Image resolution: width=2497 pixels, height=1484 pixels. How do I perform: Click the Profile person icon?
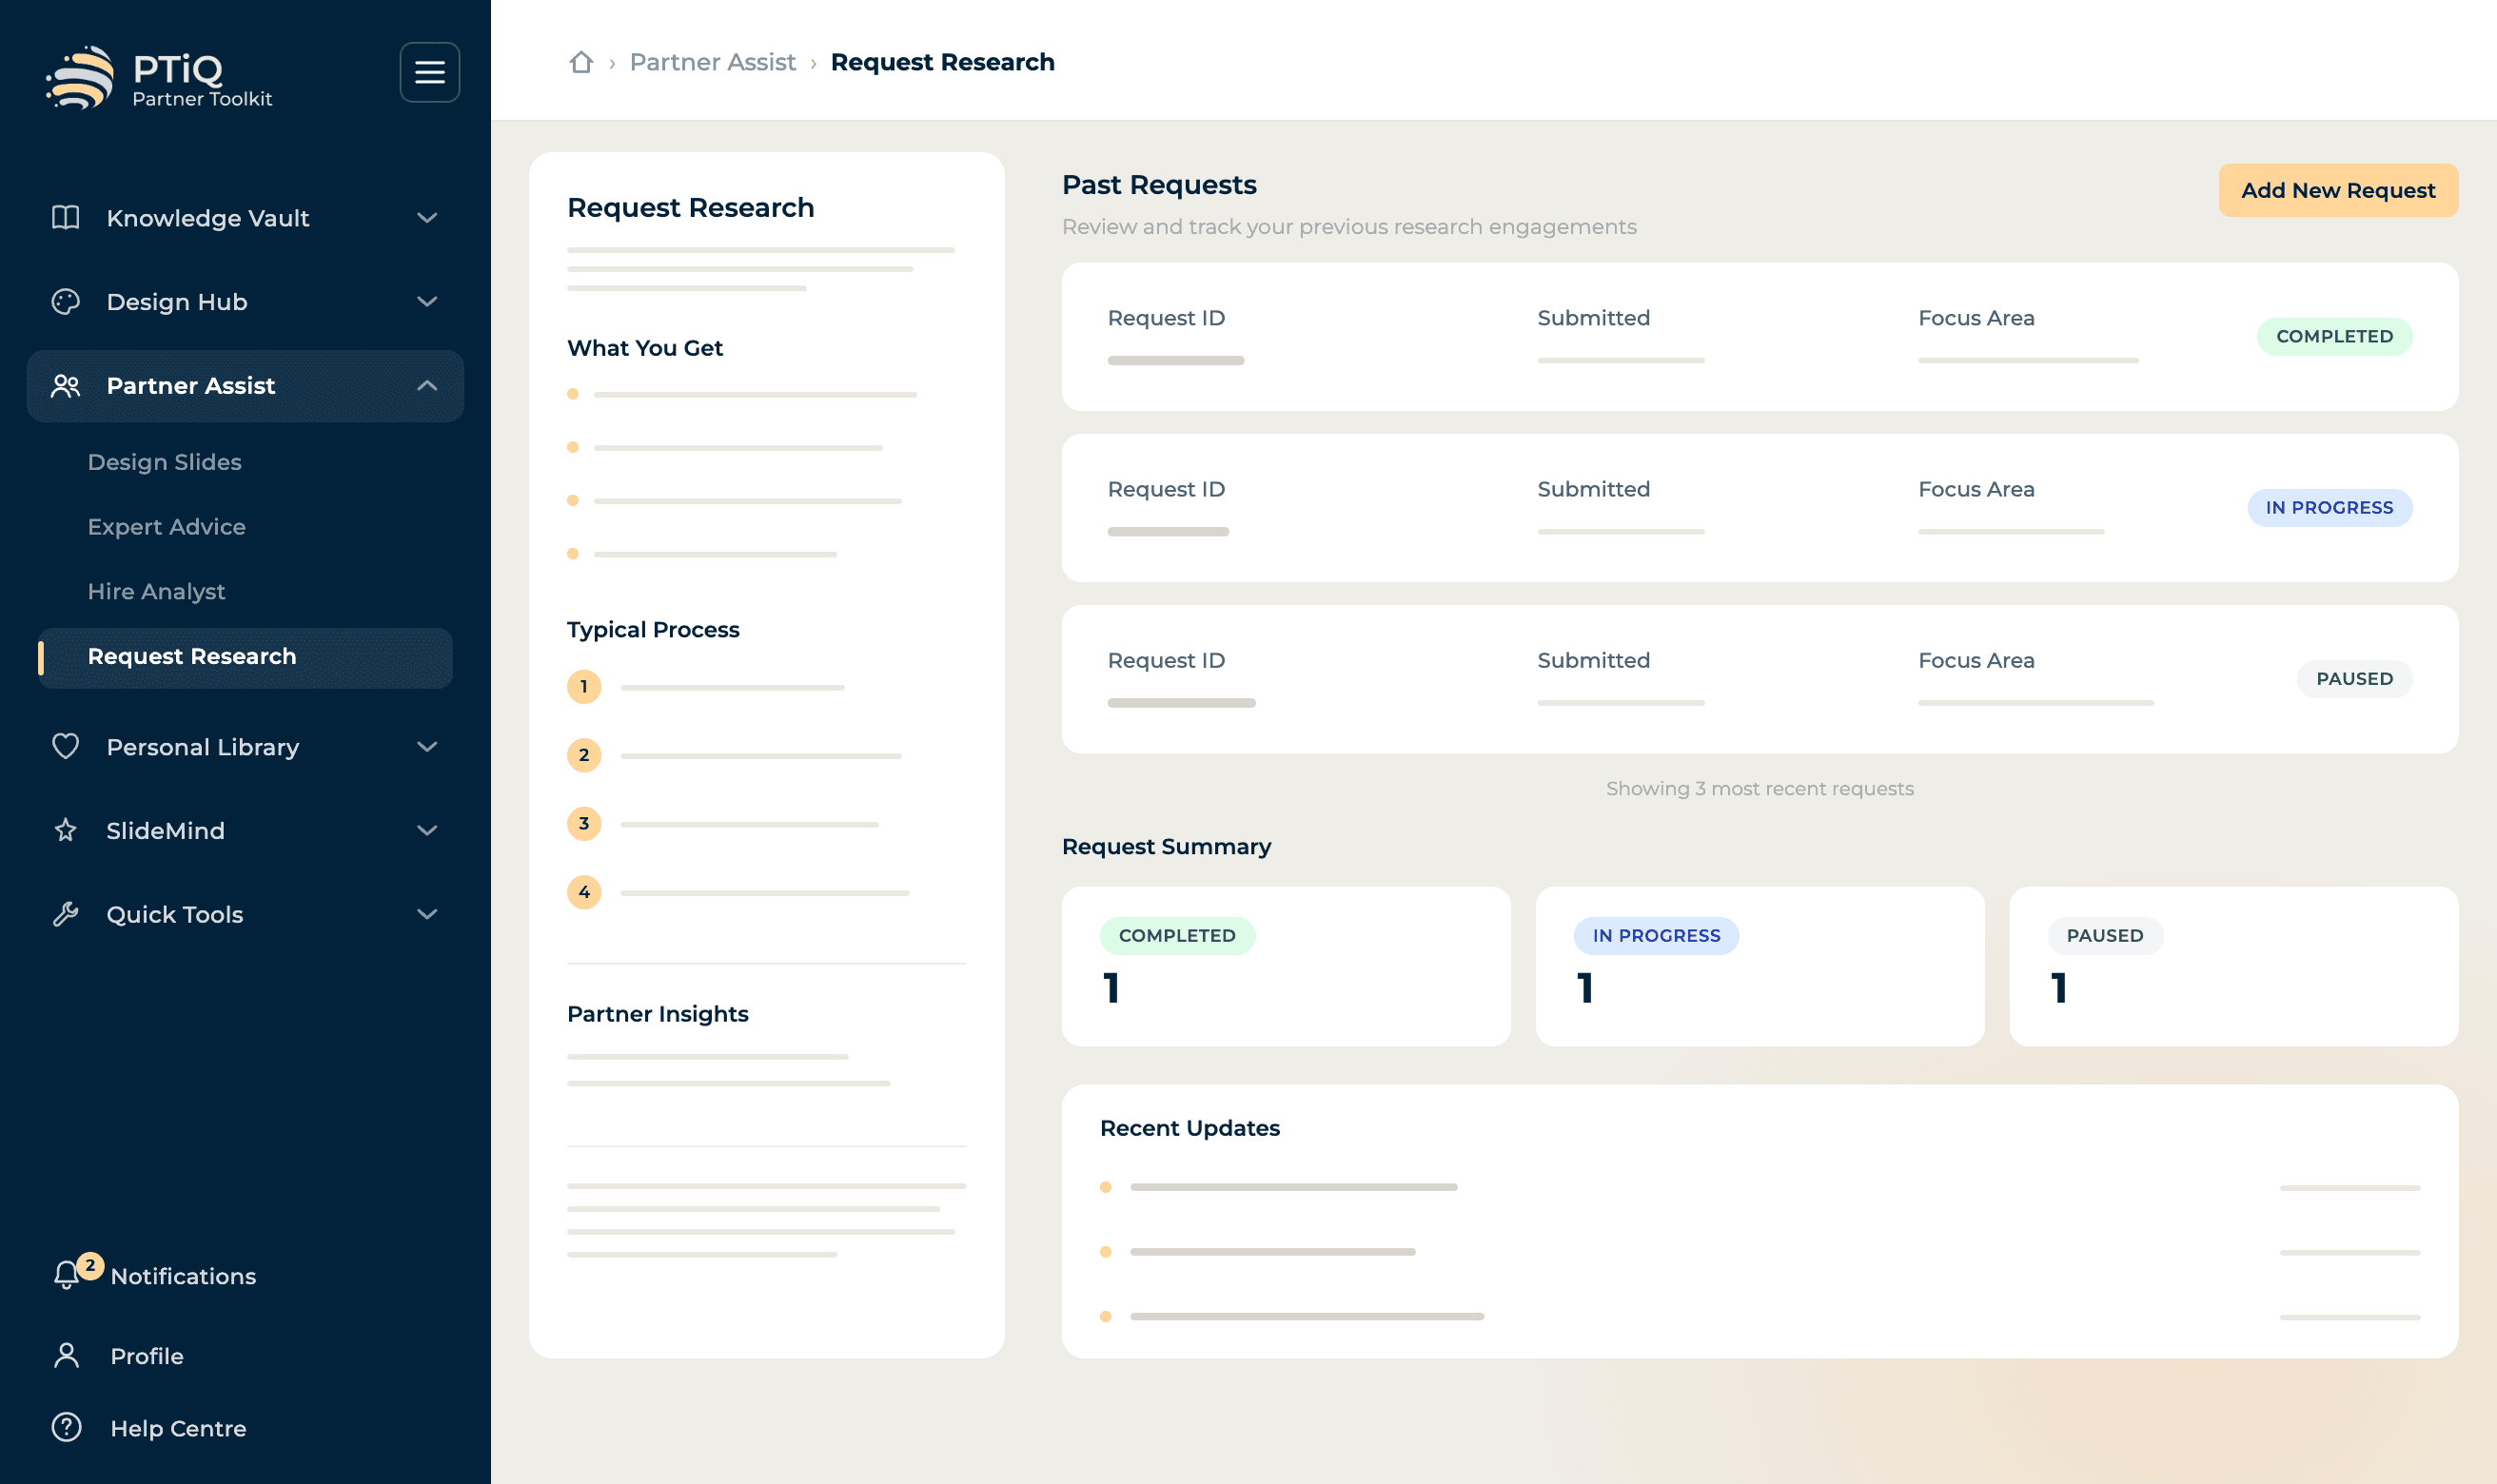coord(66,1355)
